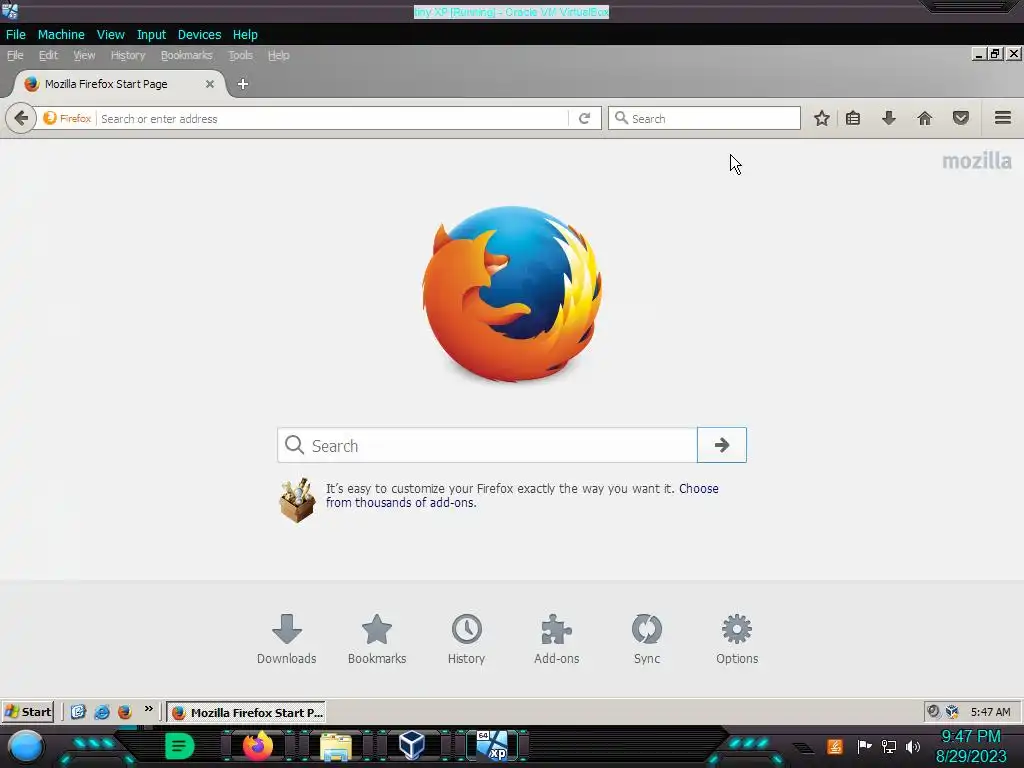Click host tray volume speaker icon
This screenshot has height=768, width=1024.
pyautogui.click(x=913, y=746)
